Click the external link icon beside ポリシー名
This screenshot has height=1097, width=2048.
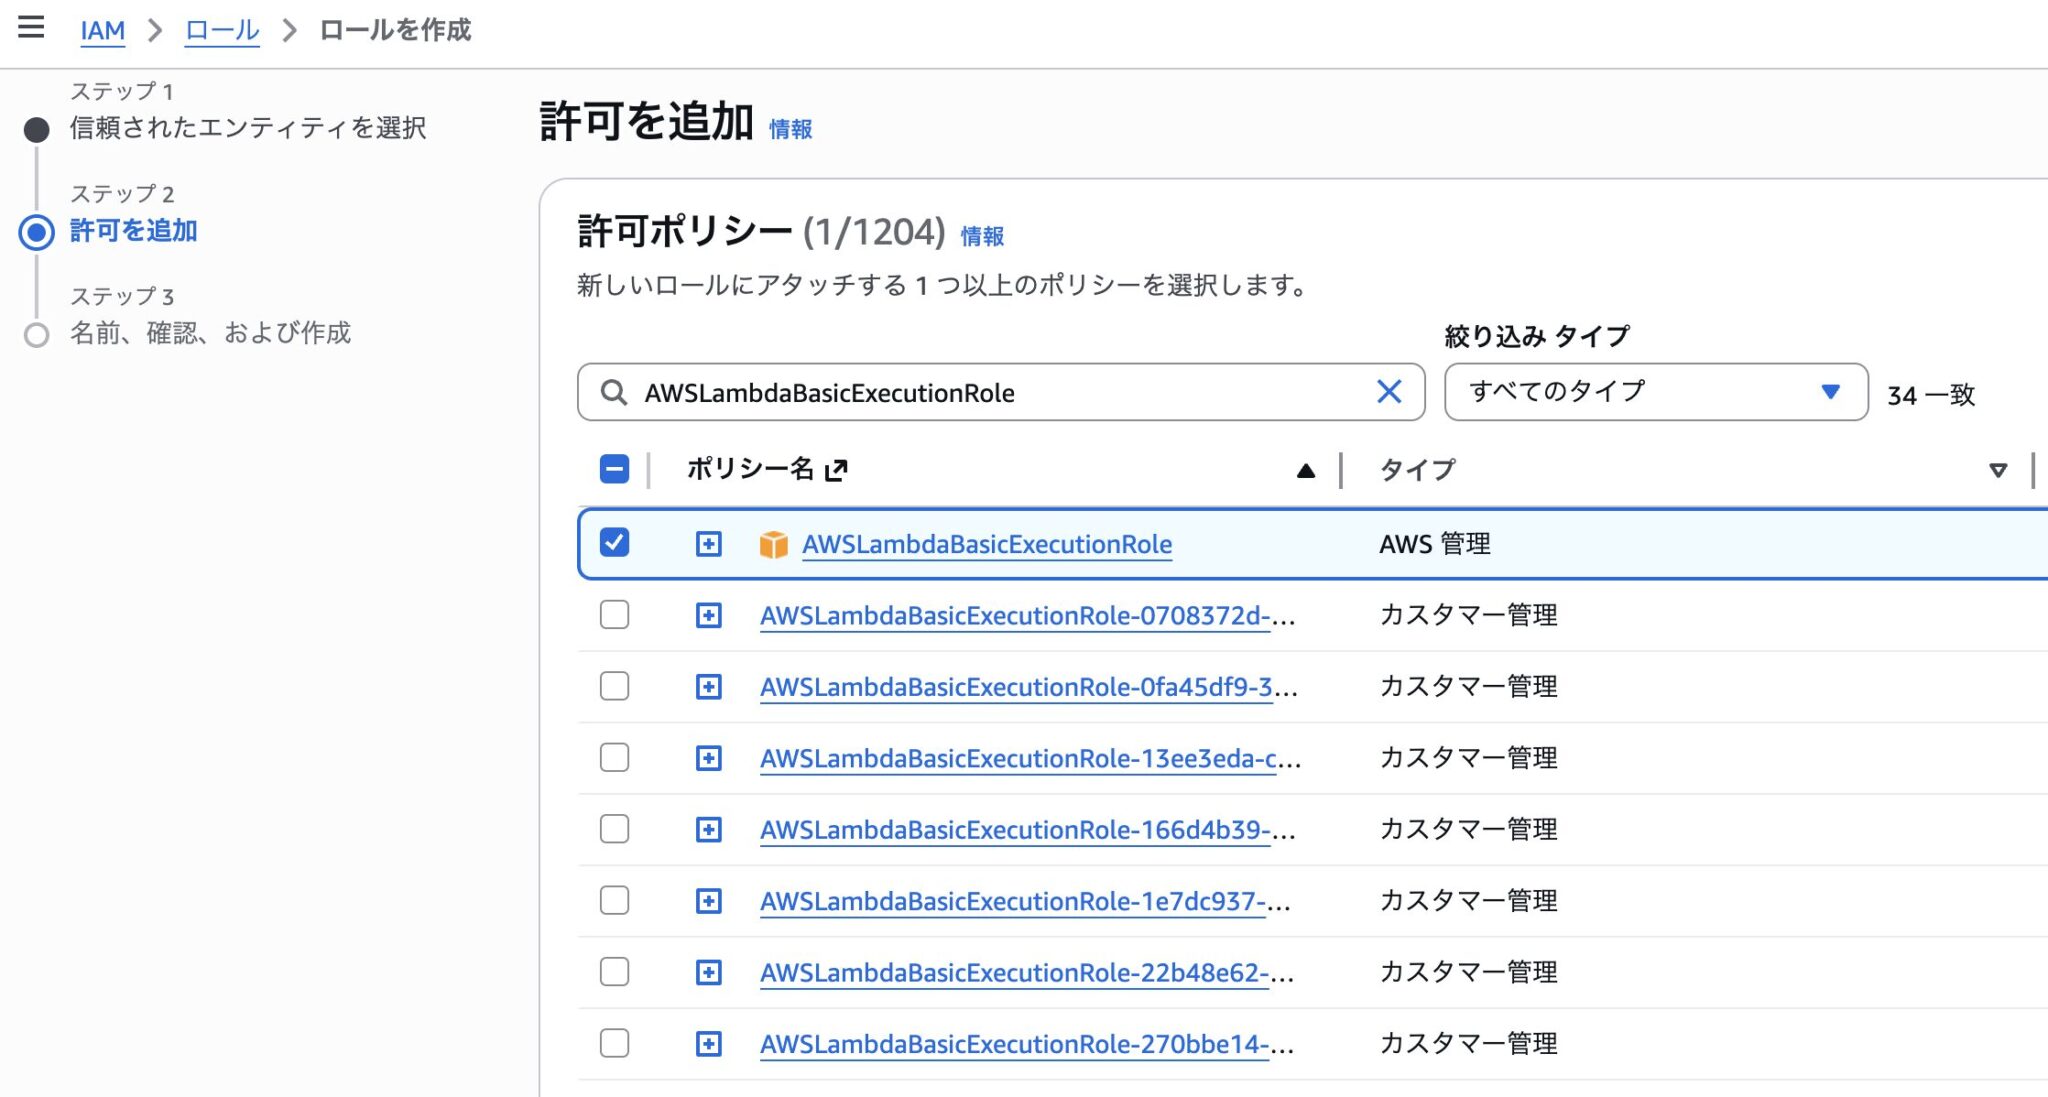pos(836,470)
